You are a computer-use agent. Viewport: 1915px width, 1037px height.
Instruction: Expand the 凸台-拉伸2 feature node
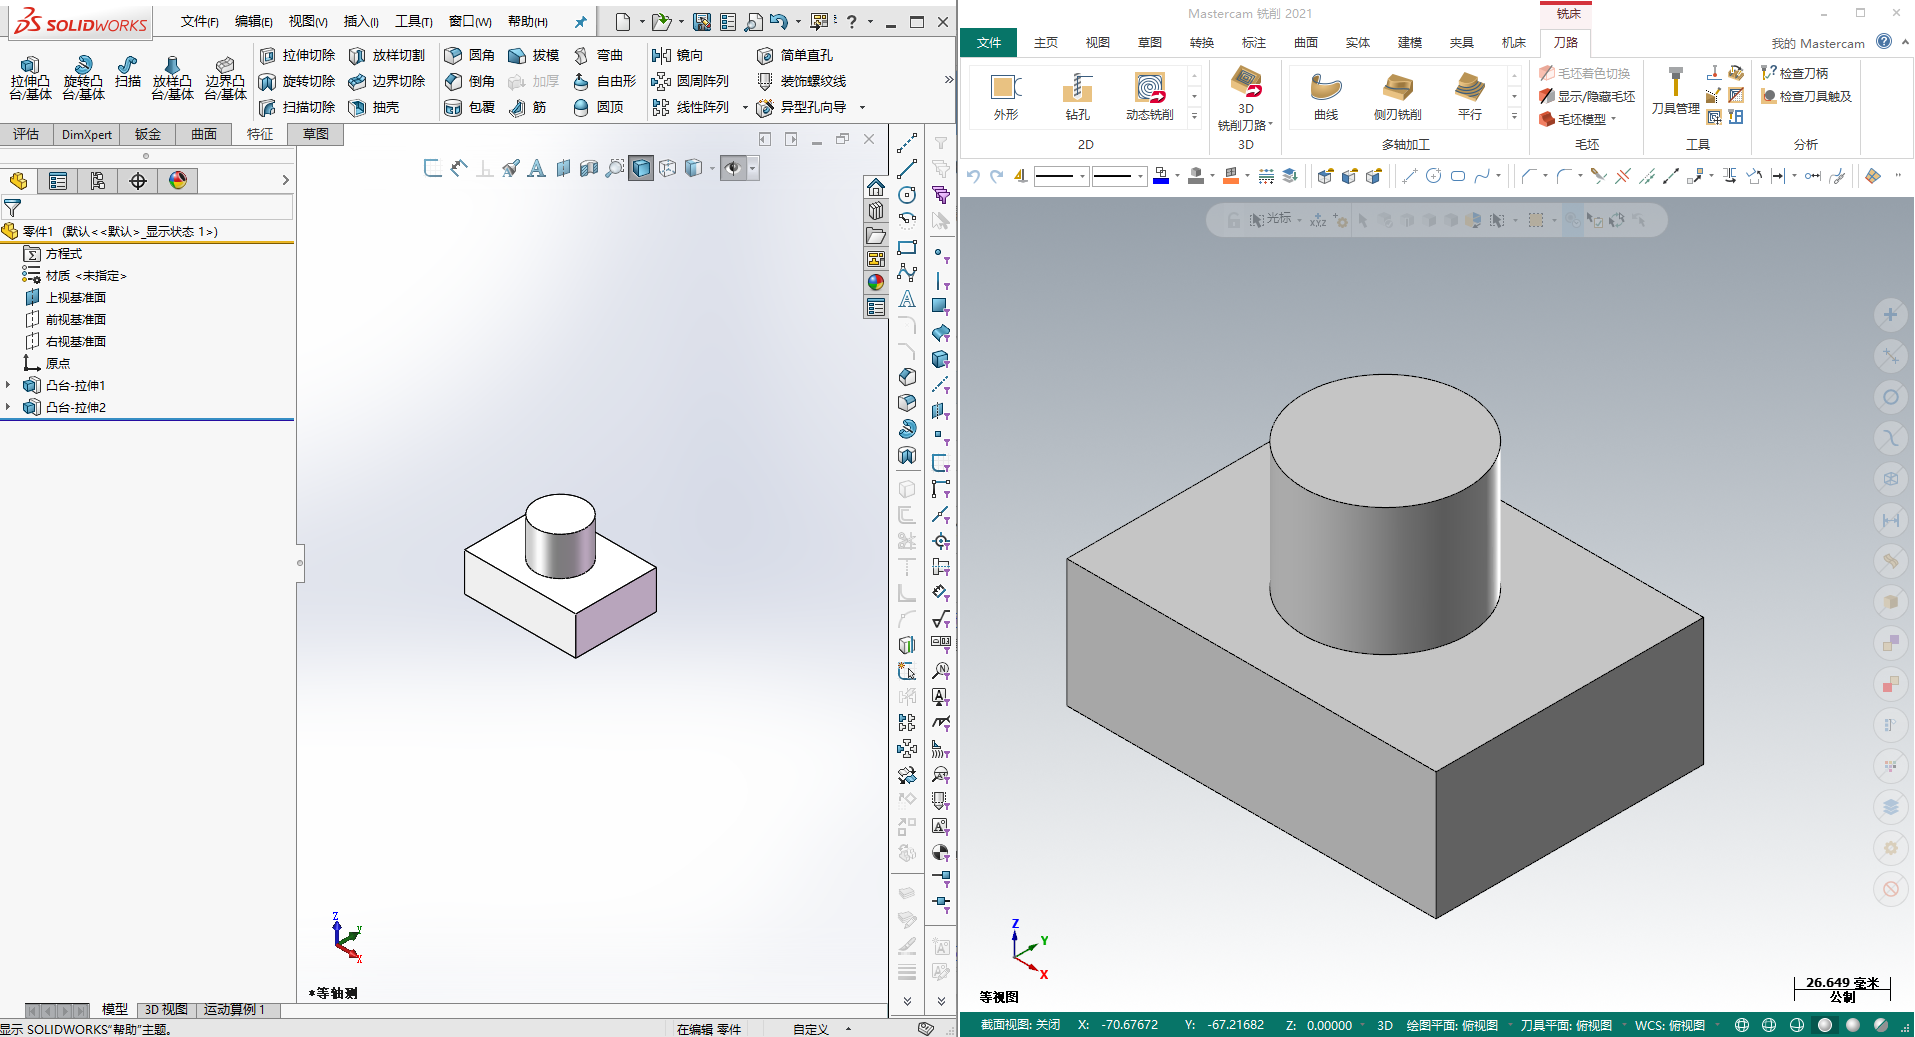[9, 407]
